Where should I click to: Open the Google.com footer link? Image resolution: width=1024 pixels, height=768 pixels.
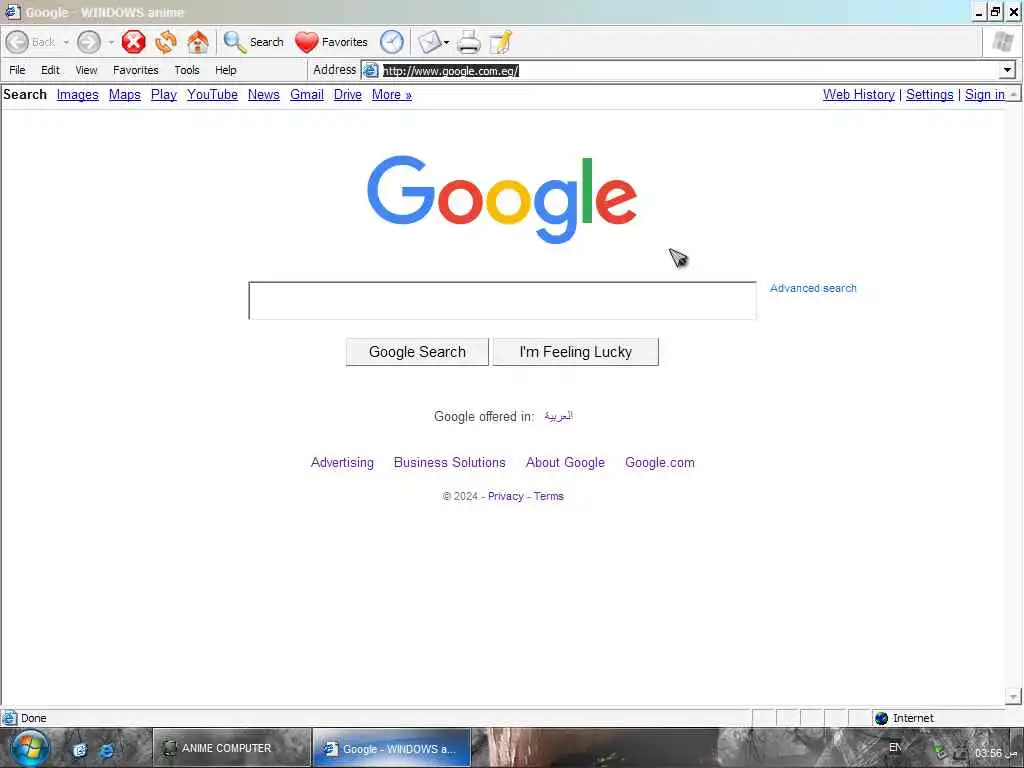tap(660, 462)
